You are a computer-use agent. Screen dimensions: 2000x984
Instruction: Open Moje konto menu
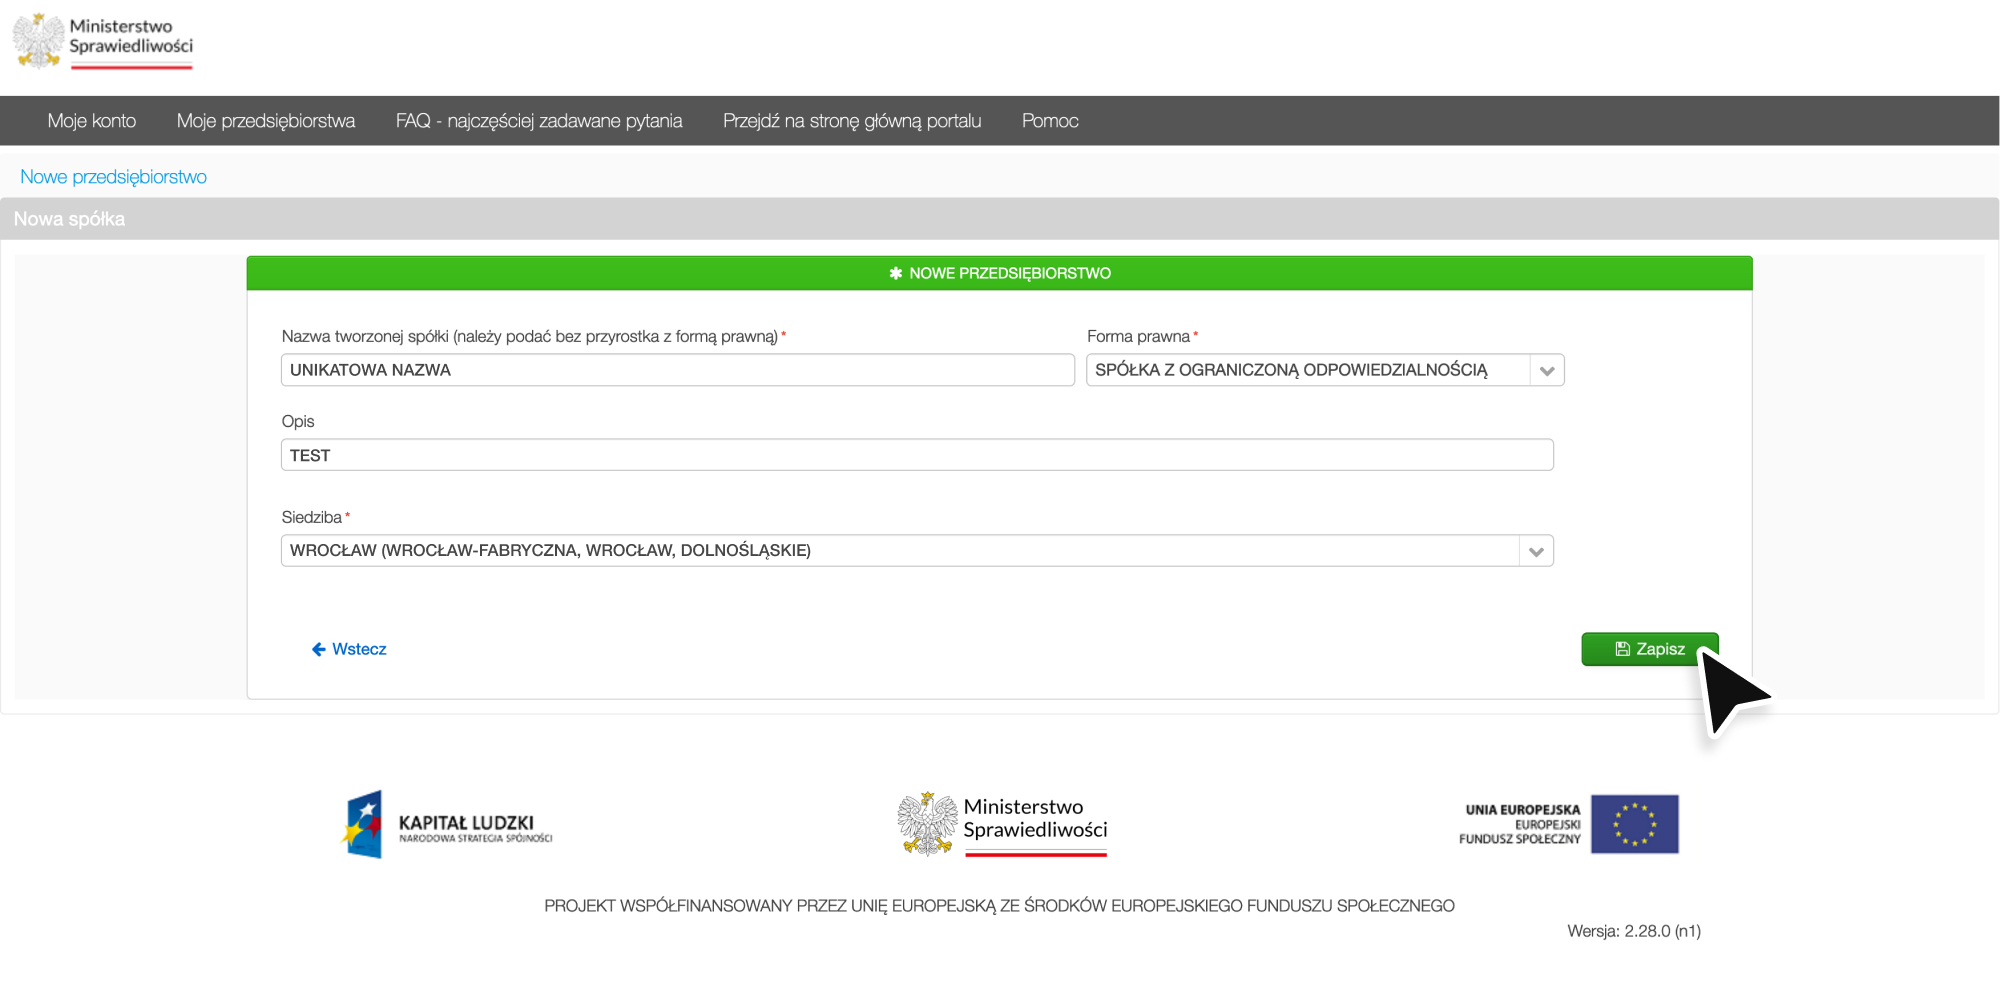(x=92, y=121)
